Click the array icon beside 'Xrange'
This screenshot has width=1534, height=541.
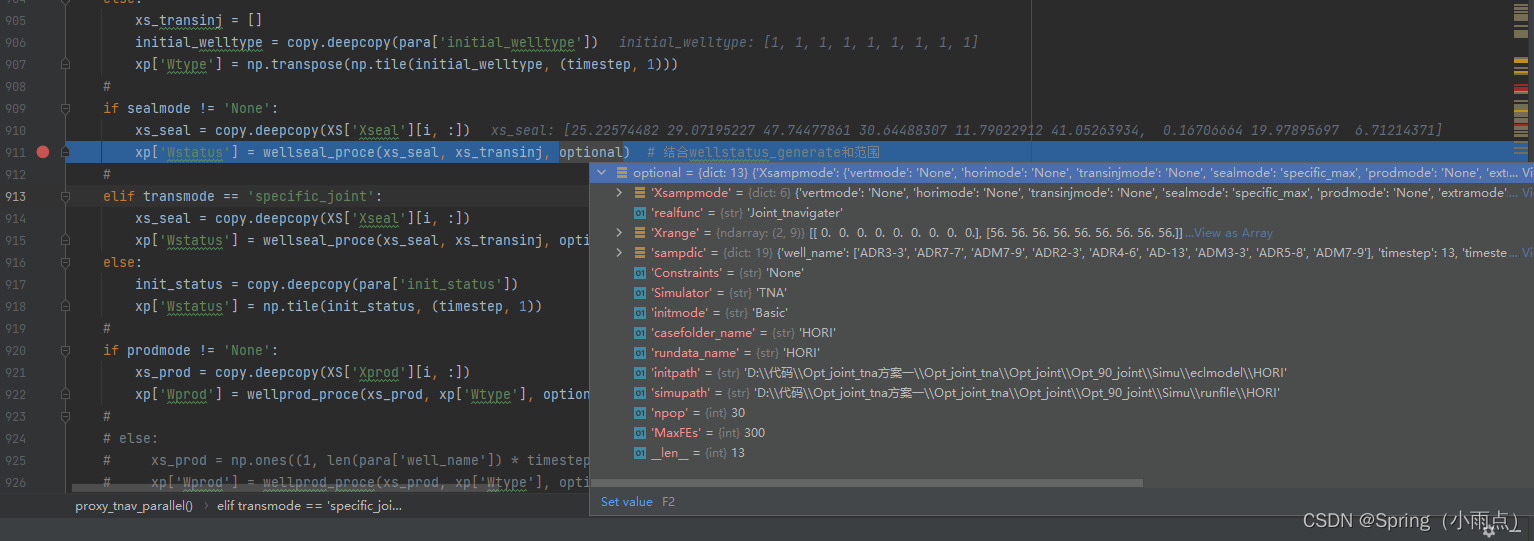[640, 233]
